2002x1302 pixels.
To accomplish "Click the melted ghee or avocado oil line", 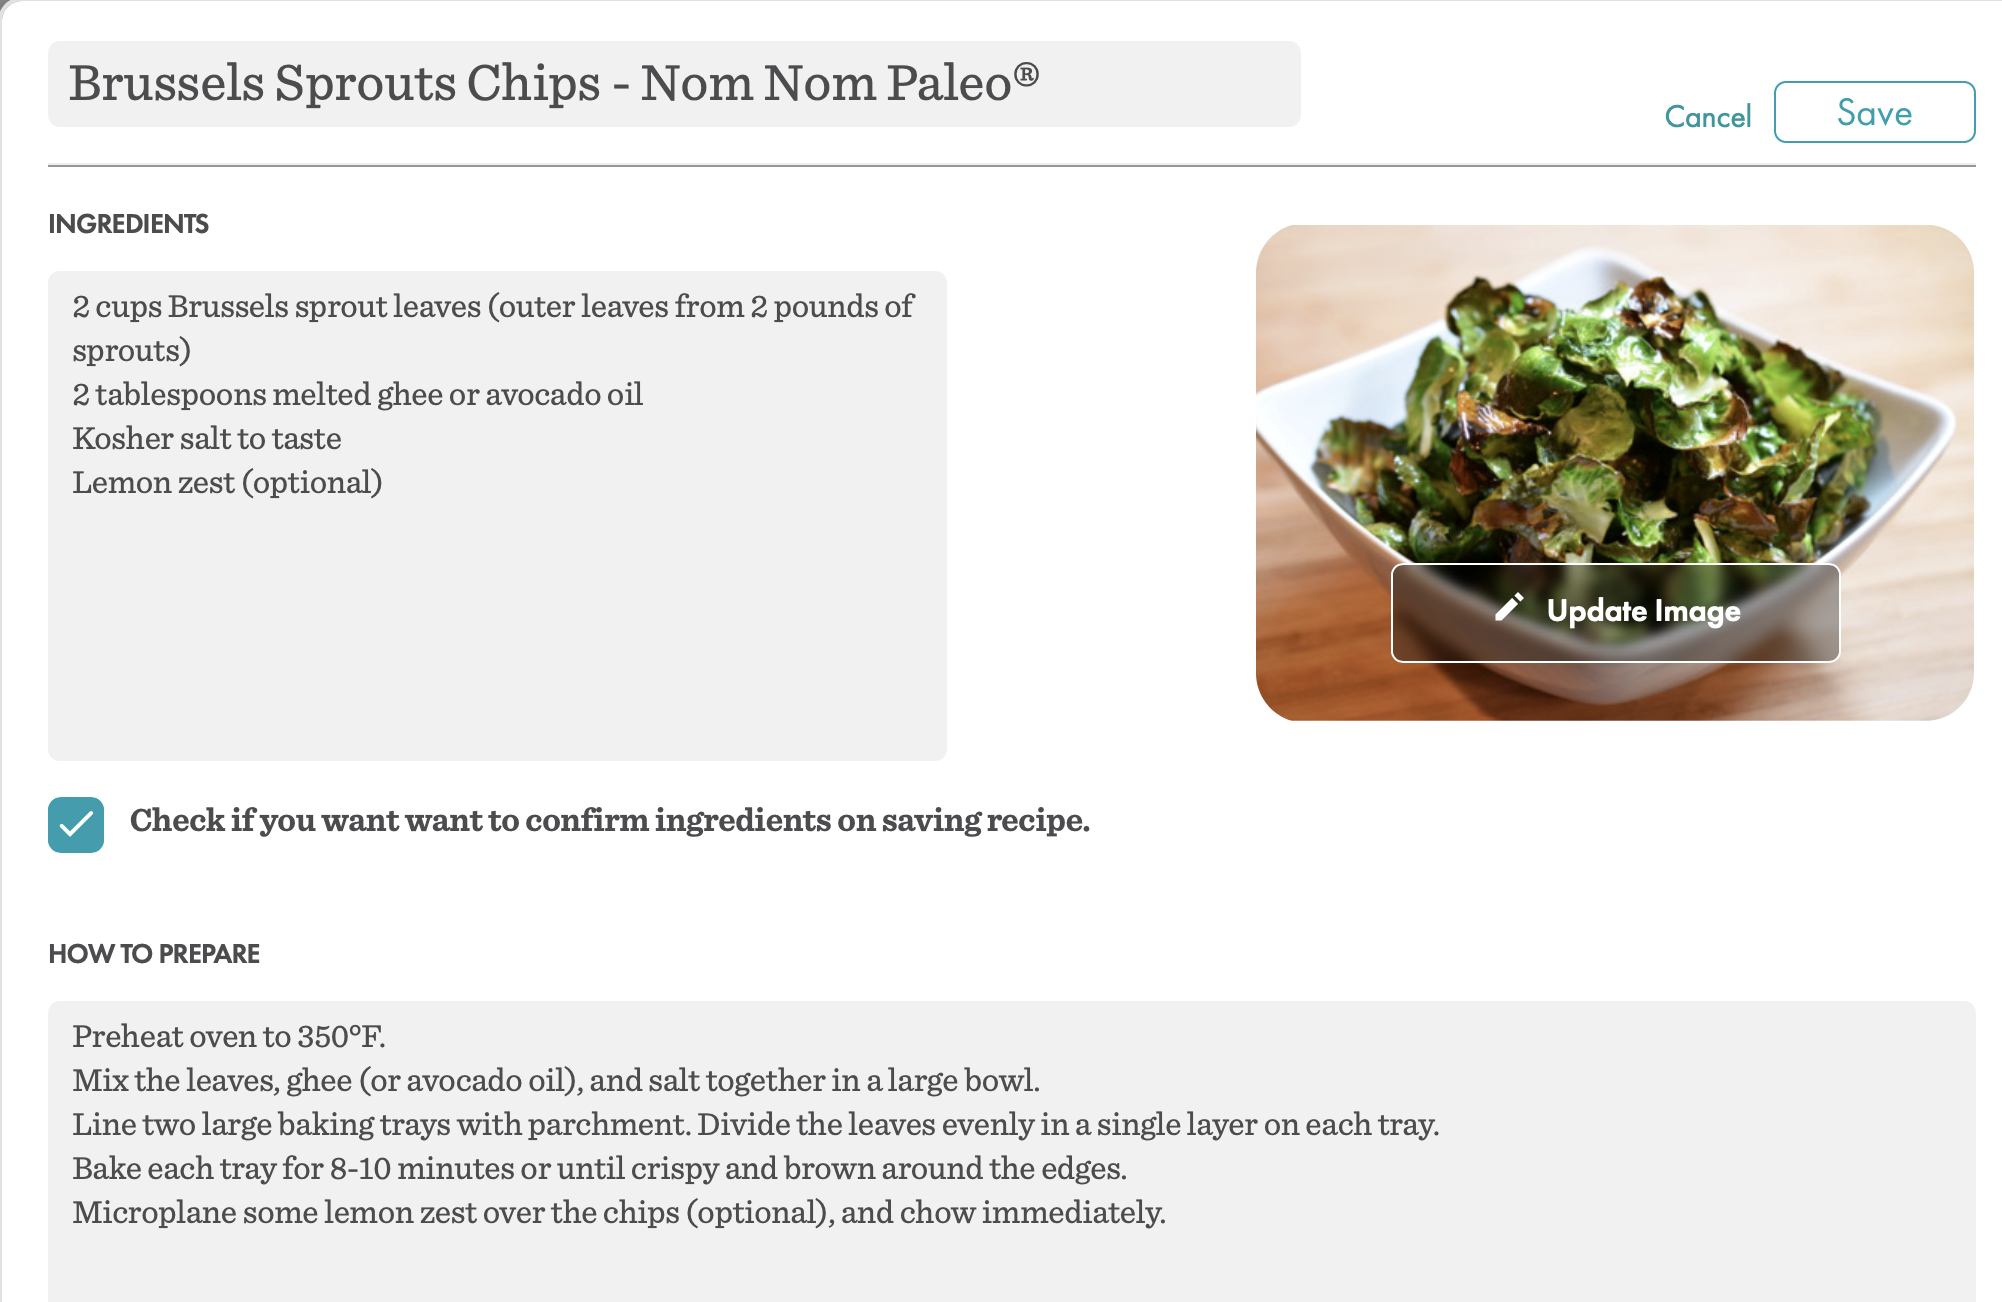I will click(357, 394).
